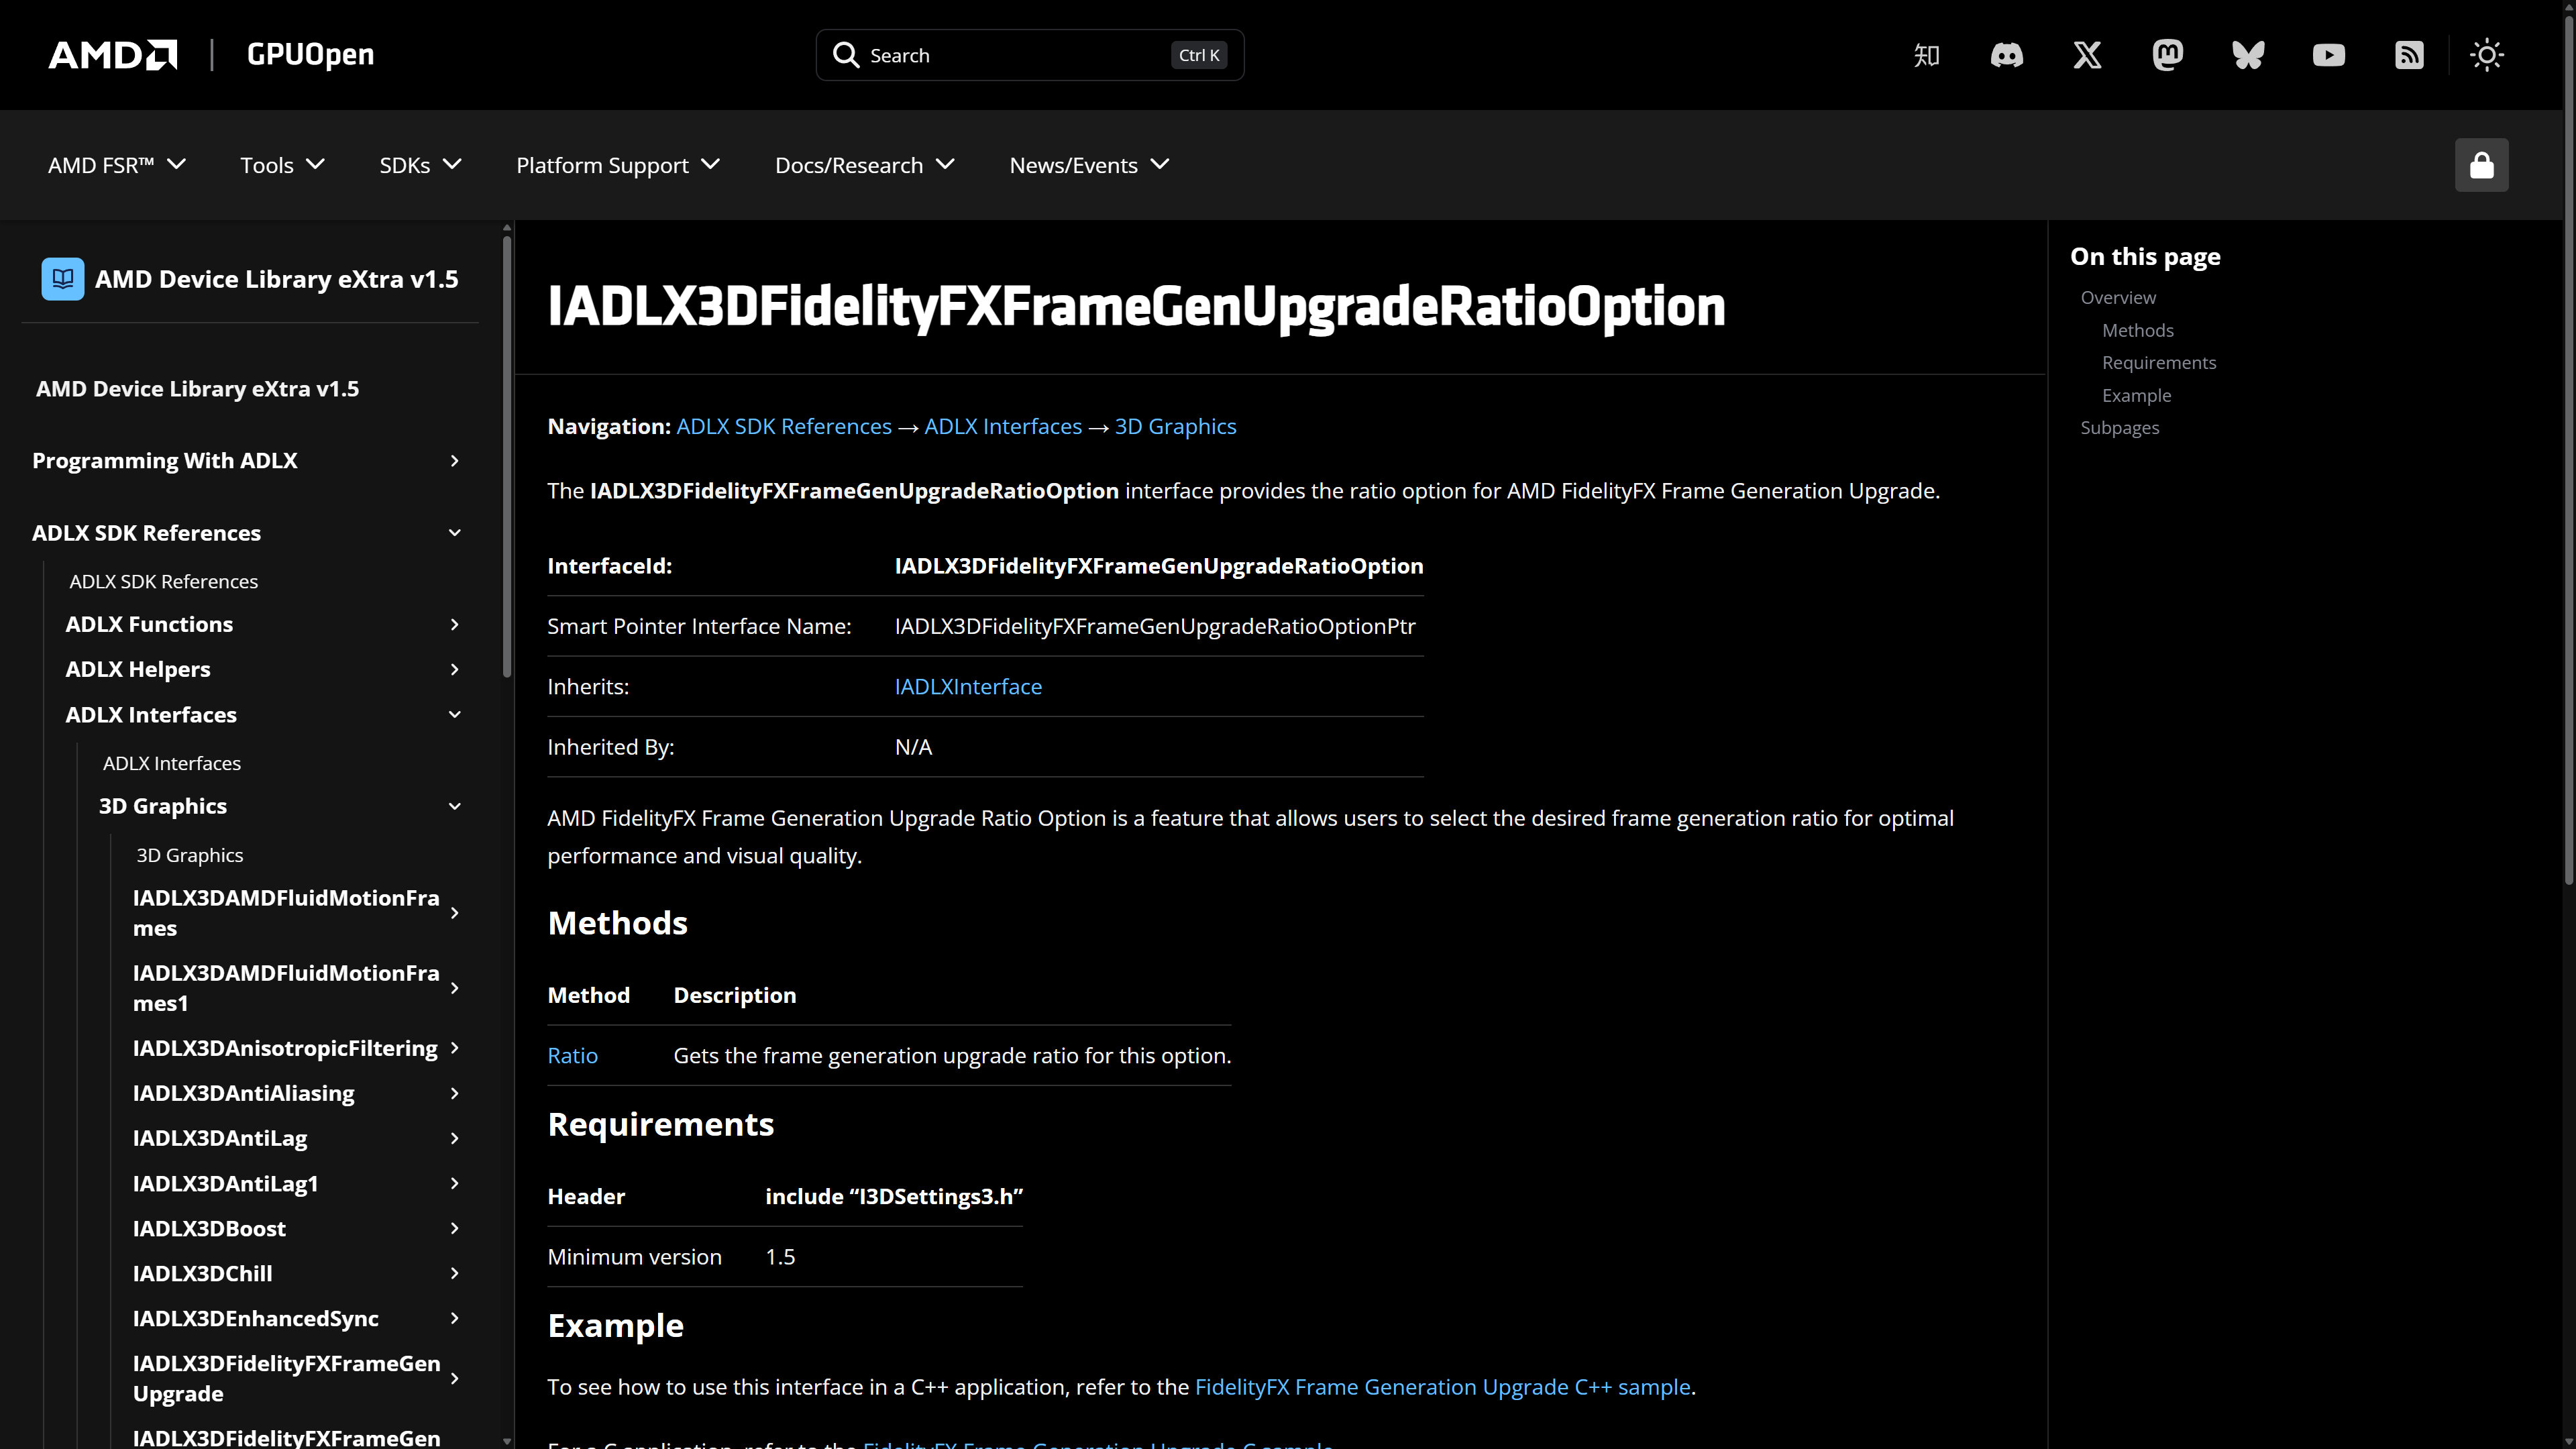Follow the IADLXInterface inherits link

pyautogui.click(x=967, y=687)
